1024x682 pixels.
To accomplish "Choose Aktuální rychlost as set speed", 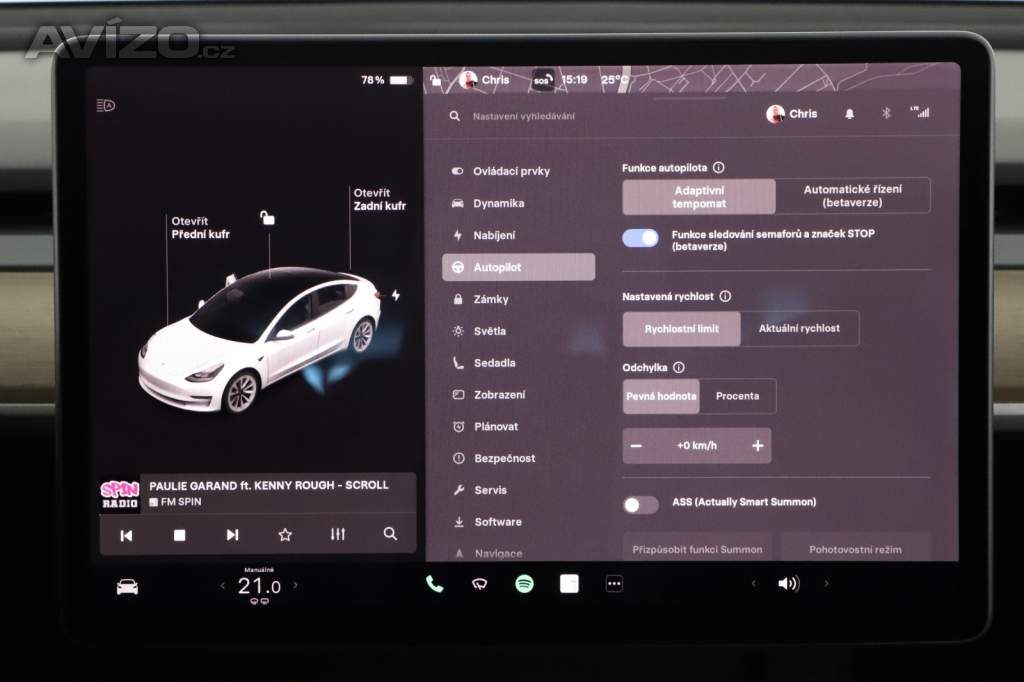I will point(799,328).
